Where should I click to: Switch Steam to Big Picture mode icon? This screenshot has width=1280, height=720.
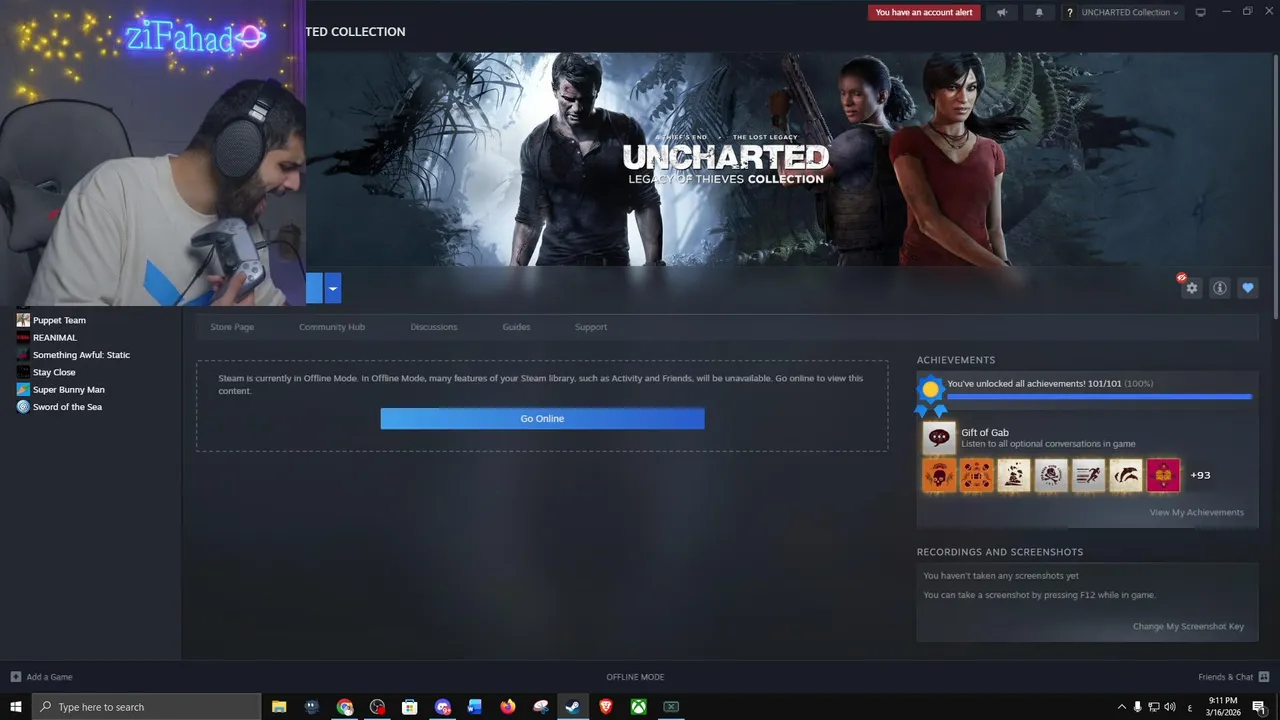(x=1201, y=12)
